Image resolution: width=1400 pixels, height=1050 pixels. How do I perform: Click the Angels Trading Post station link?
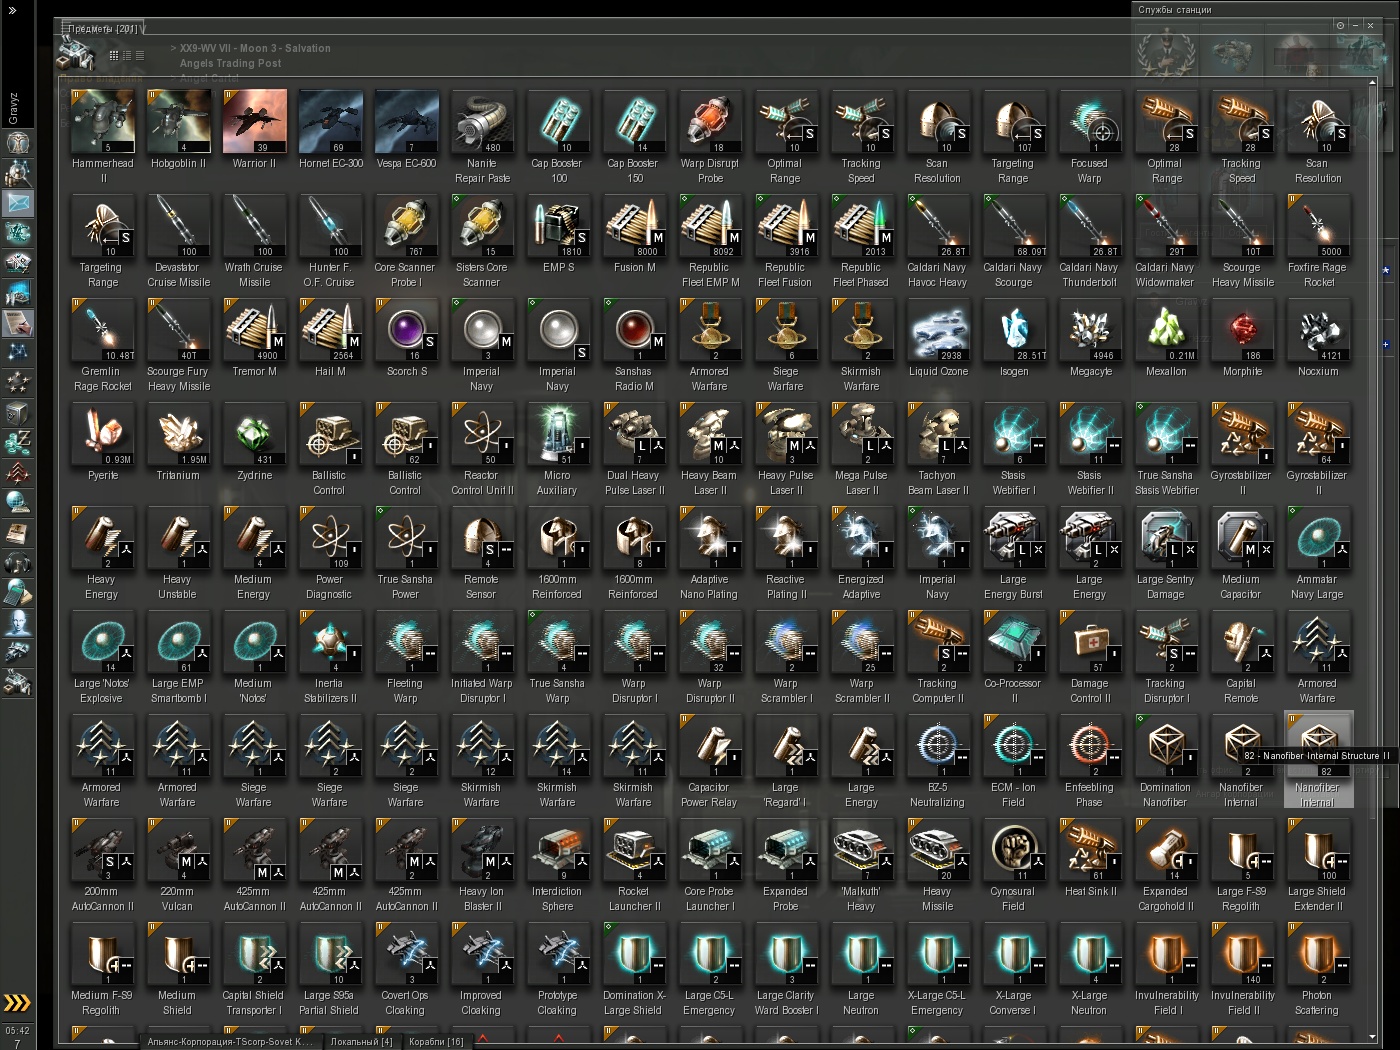[230, 63]
